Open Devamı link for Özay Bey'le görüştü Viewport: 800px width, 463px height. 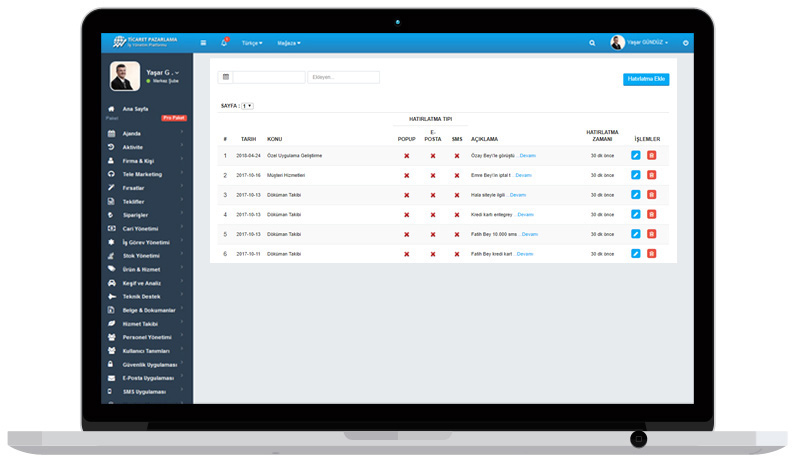[x=528, y=156]
